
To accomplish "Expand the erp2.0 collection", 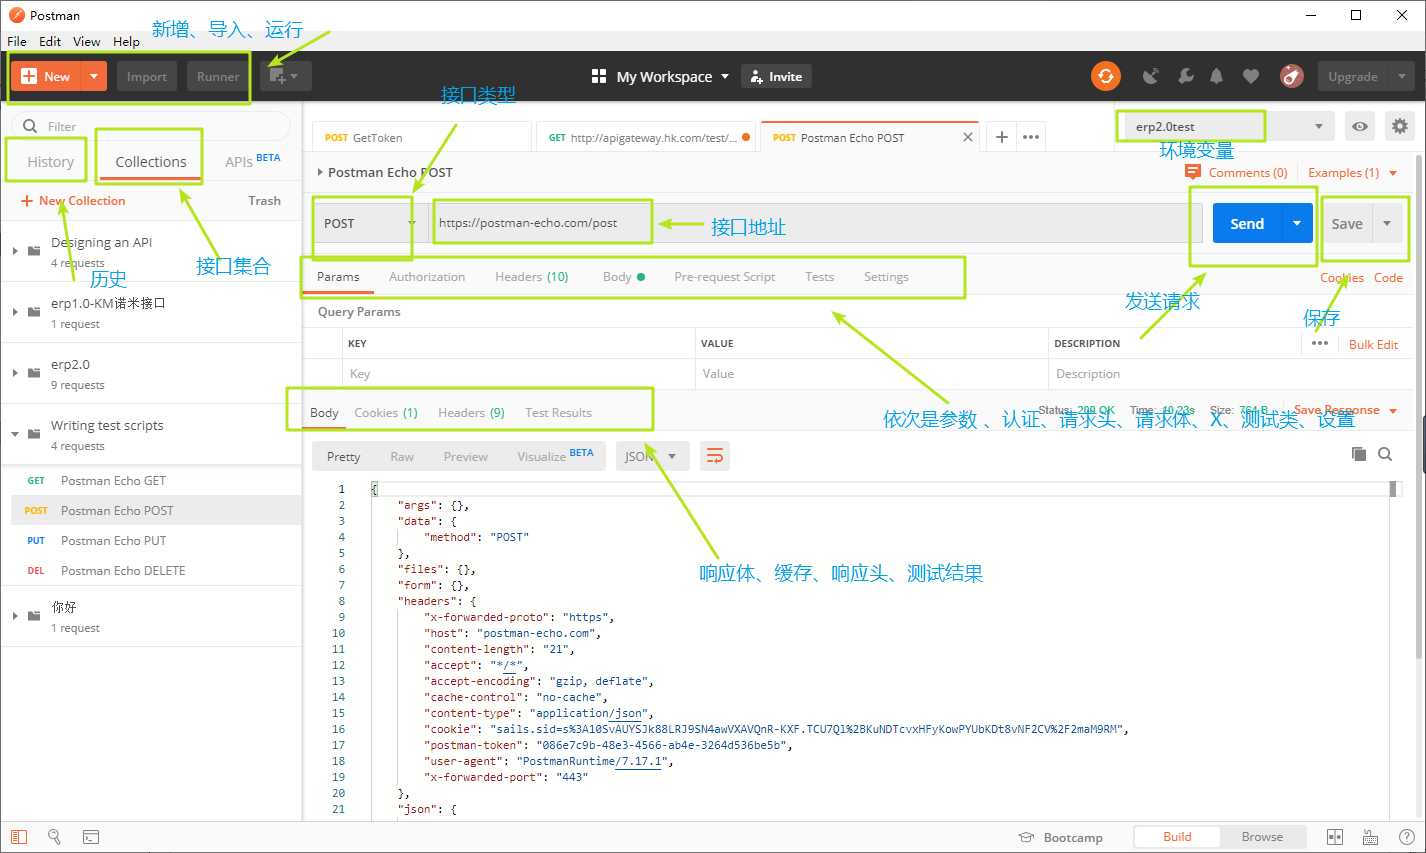I will pyautogui.click(x=15, y=373).
